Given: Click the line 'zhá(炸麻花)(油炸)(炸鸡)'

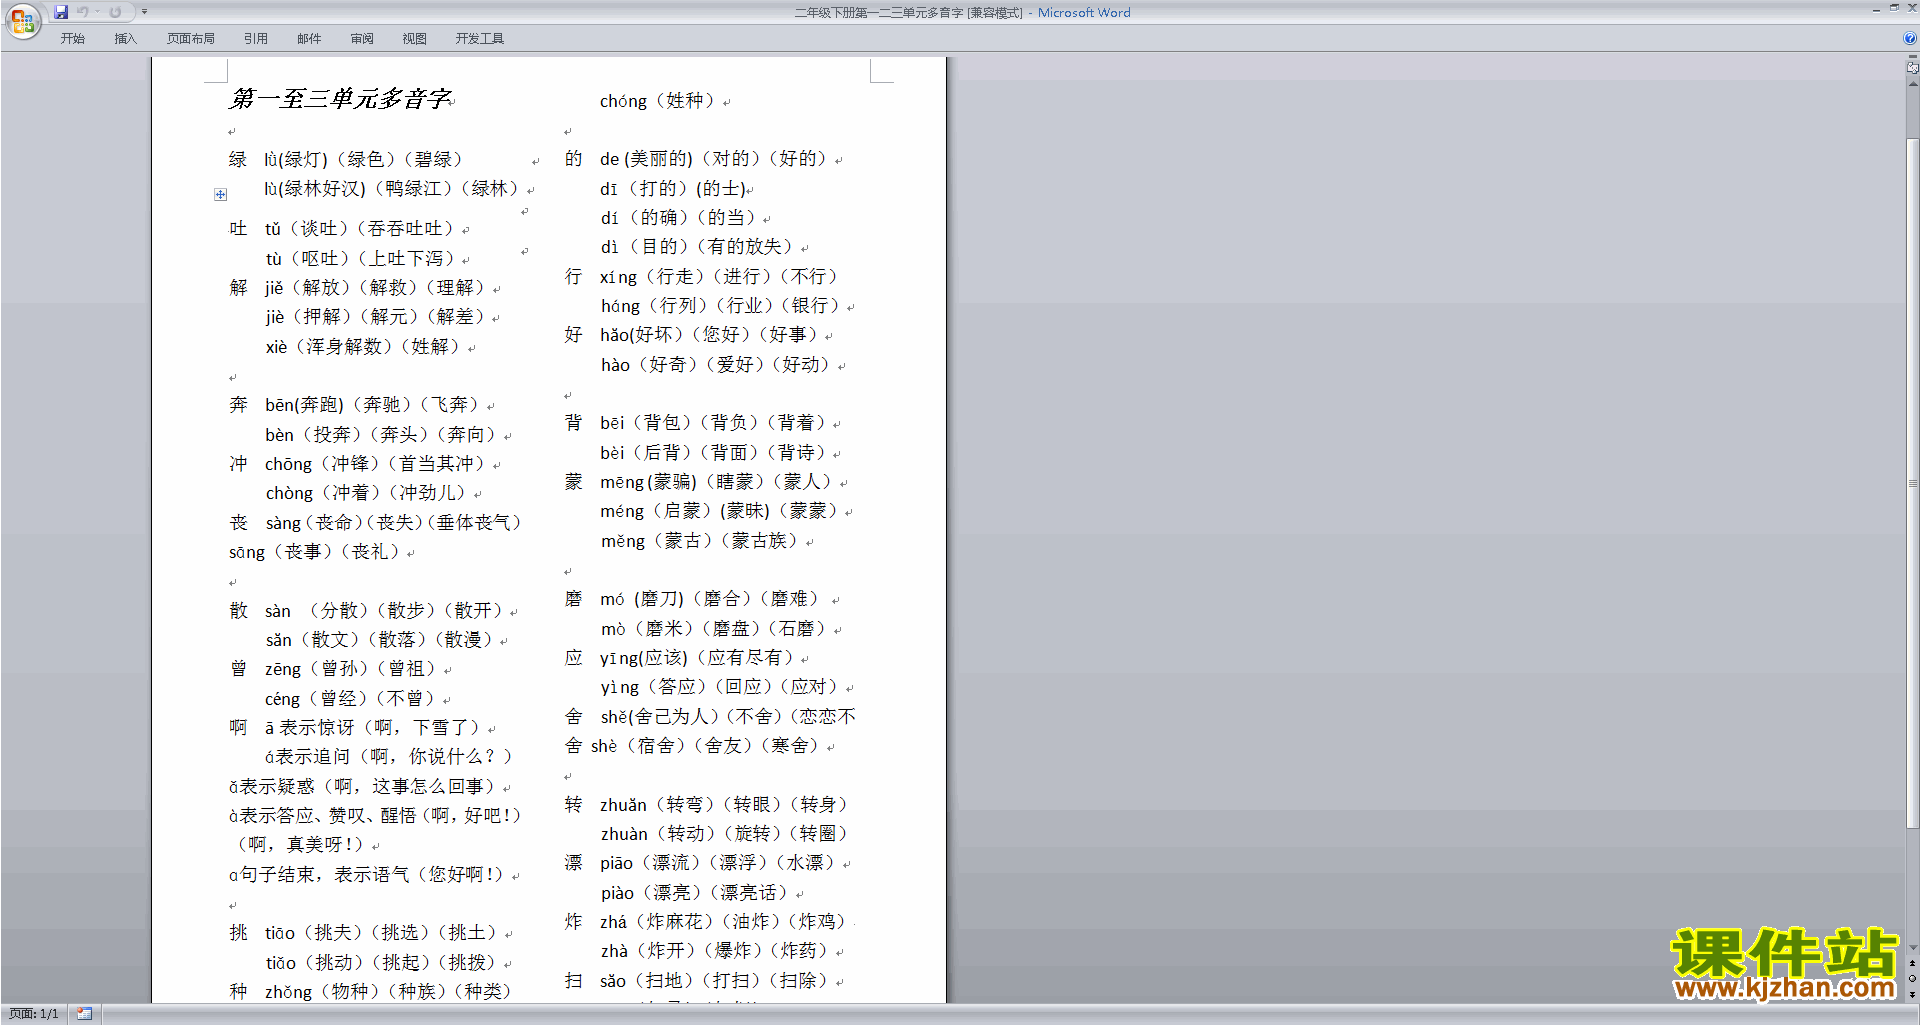Looking at the screenshot, I should pyautogui.click(x=724, y=922).
